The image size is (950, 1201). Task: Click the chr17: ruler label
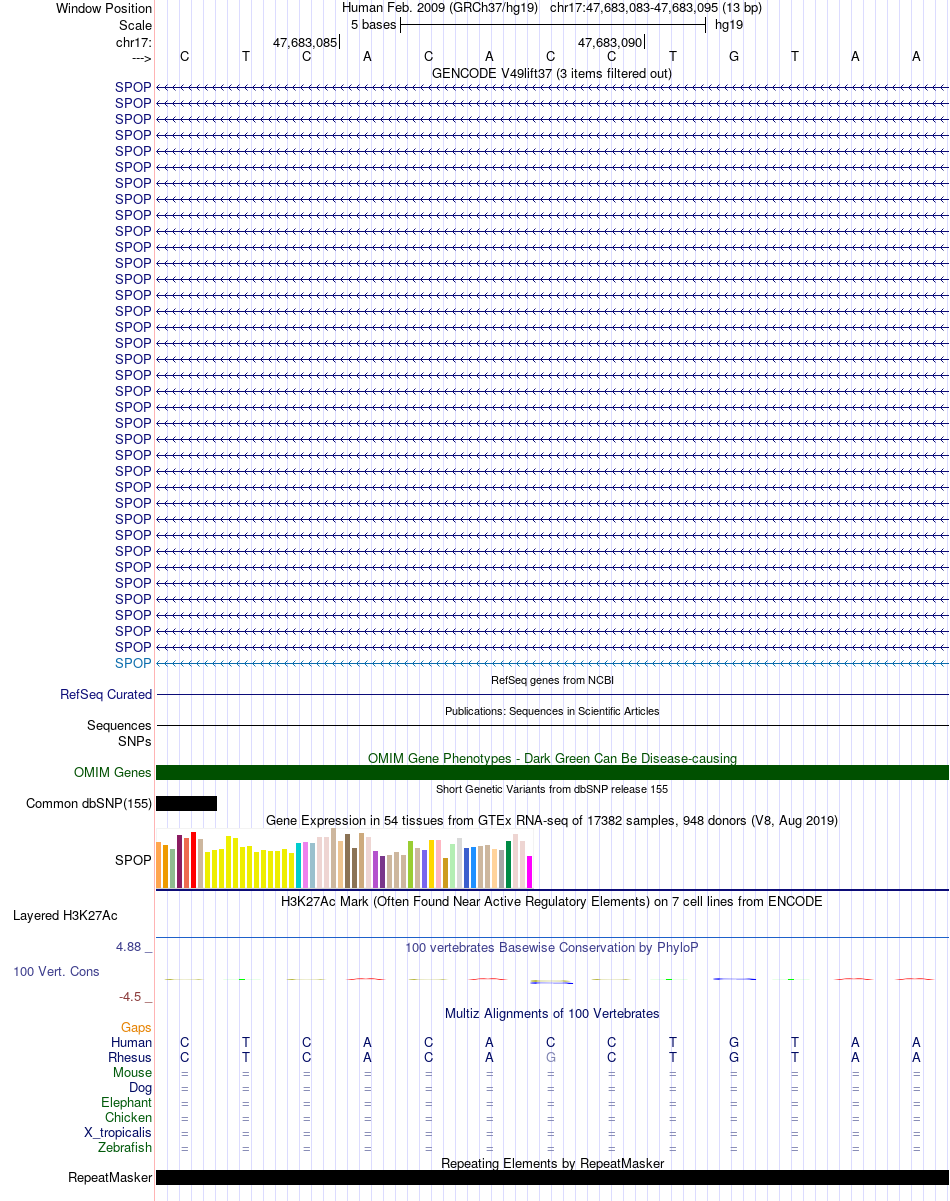pos(134,42)
